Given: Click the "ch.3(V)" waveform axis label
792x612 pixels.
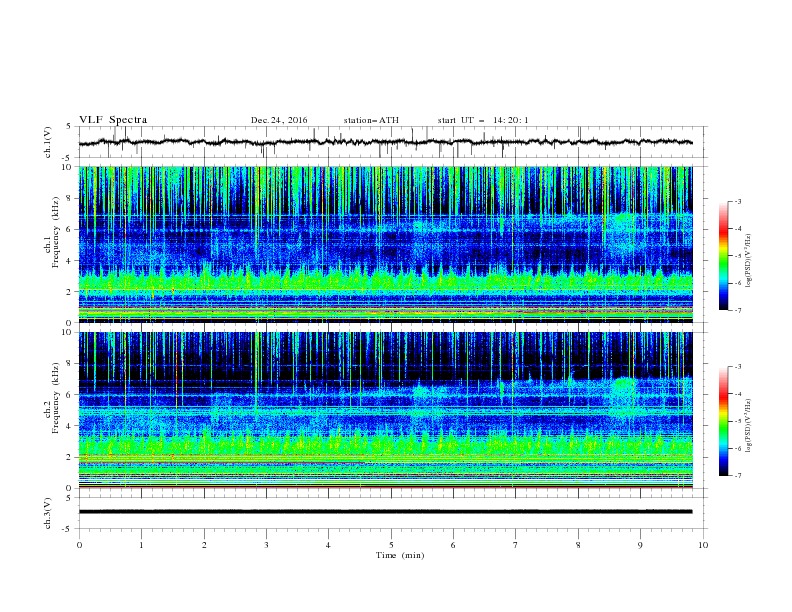Looking at the screenshot, I should [48, 514].
